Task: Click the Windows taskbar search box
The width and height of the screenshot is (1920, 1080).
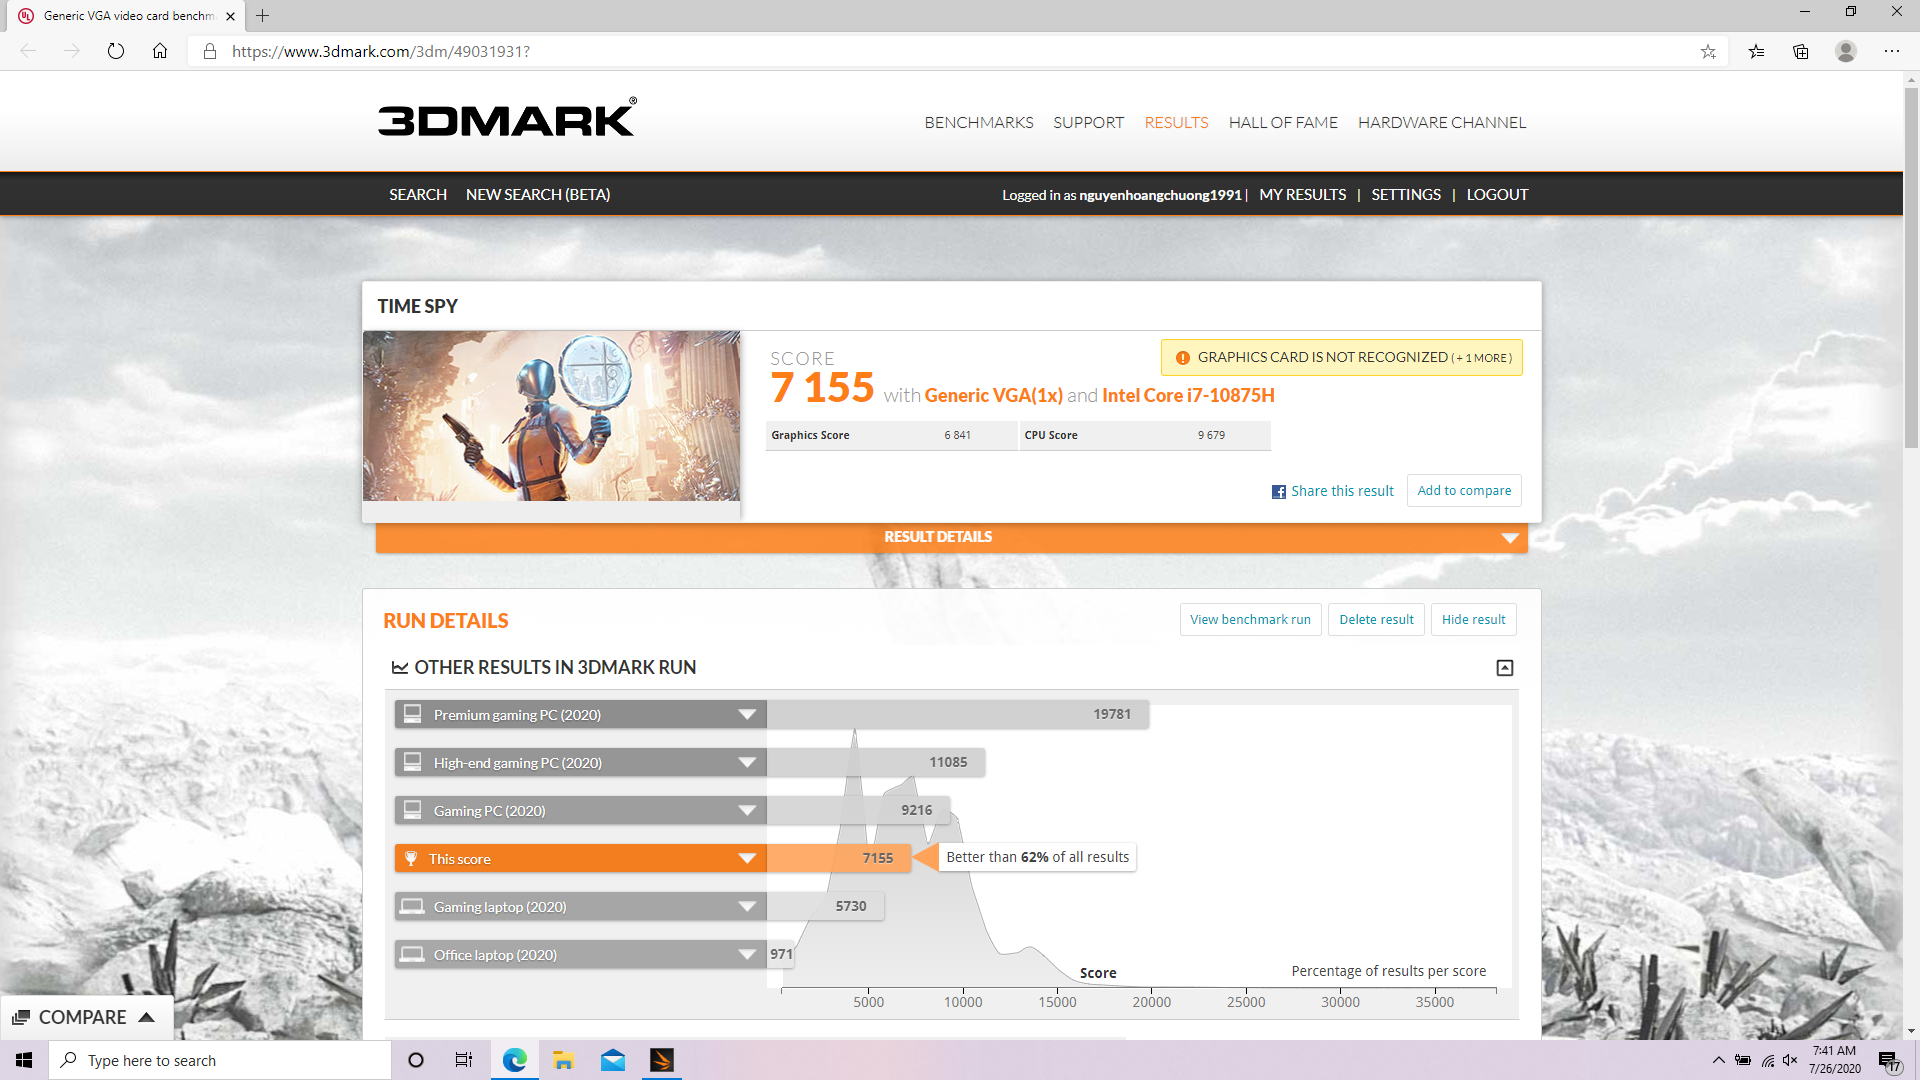Action: click(220, 1060)
